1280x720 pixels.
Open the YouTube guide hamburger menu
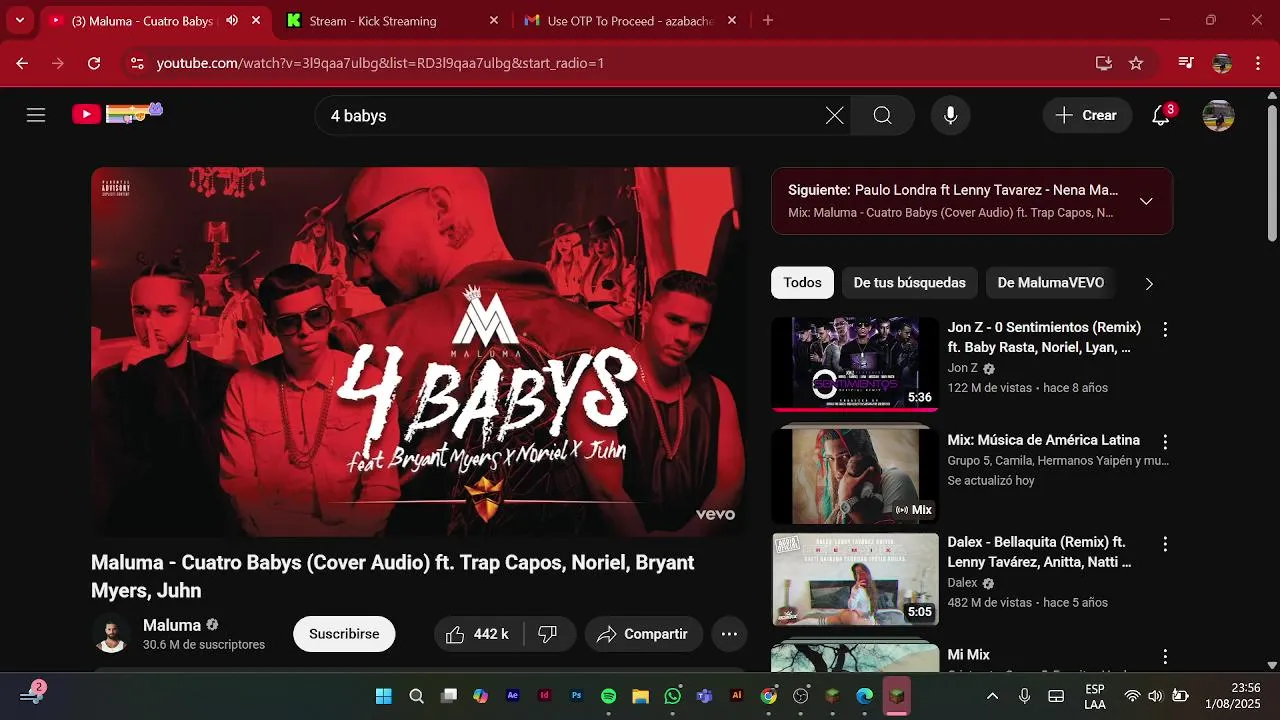[36, 115]
